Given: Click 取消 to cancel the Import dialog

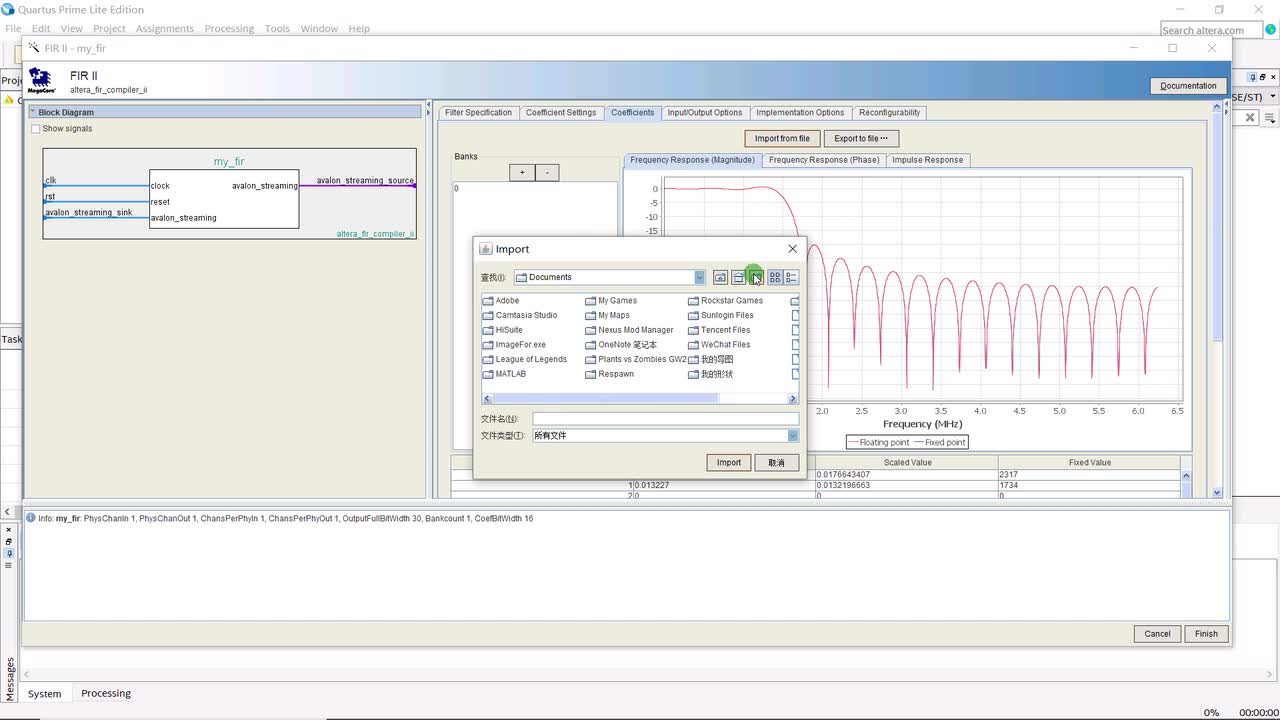Looking at the screenshot, I should click(777, 462).
